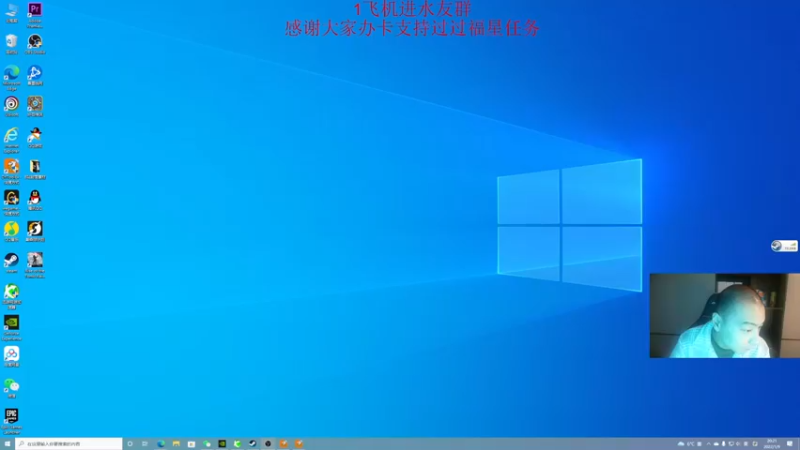
Task: Open the Microsoft Edge desktop shortcut
Action: [11, 78]
